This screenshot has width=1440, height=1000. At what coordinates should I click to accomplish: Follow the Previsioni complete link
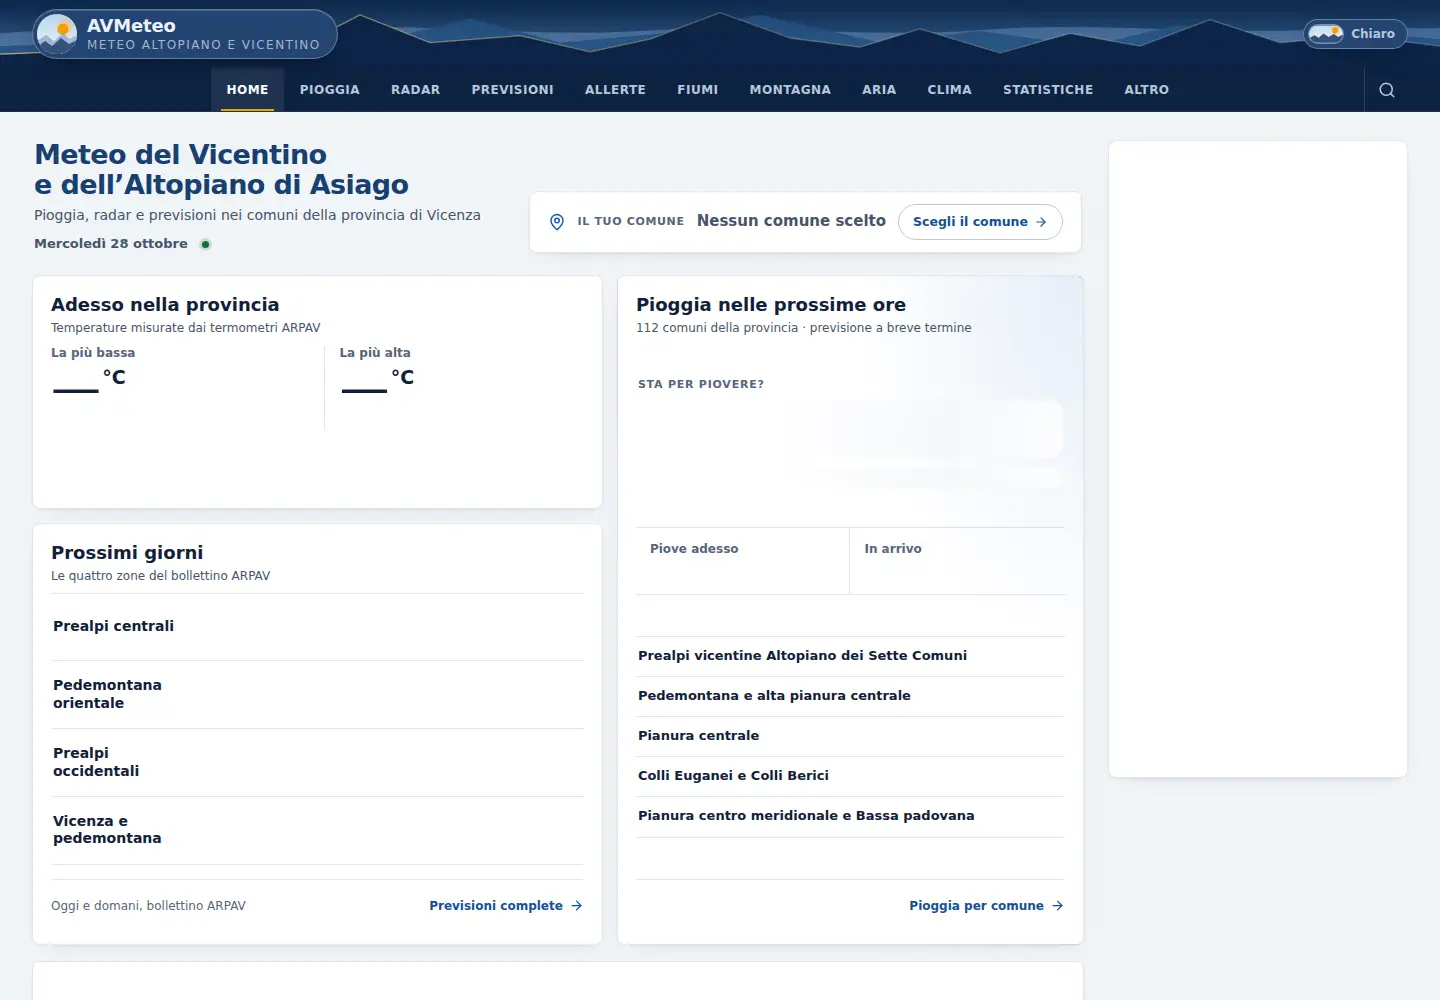tap(505, 906)
